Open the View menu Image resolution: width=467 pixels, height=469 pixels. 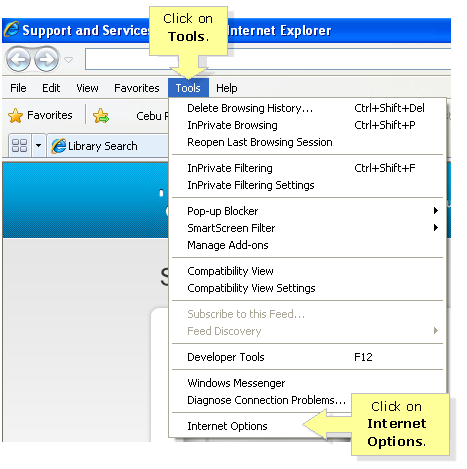pos(87,88)
